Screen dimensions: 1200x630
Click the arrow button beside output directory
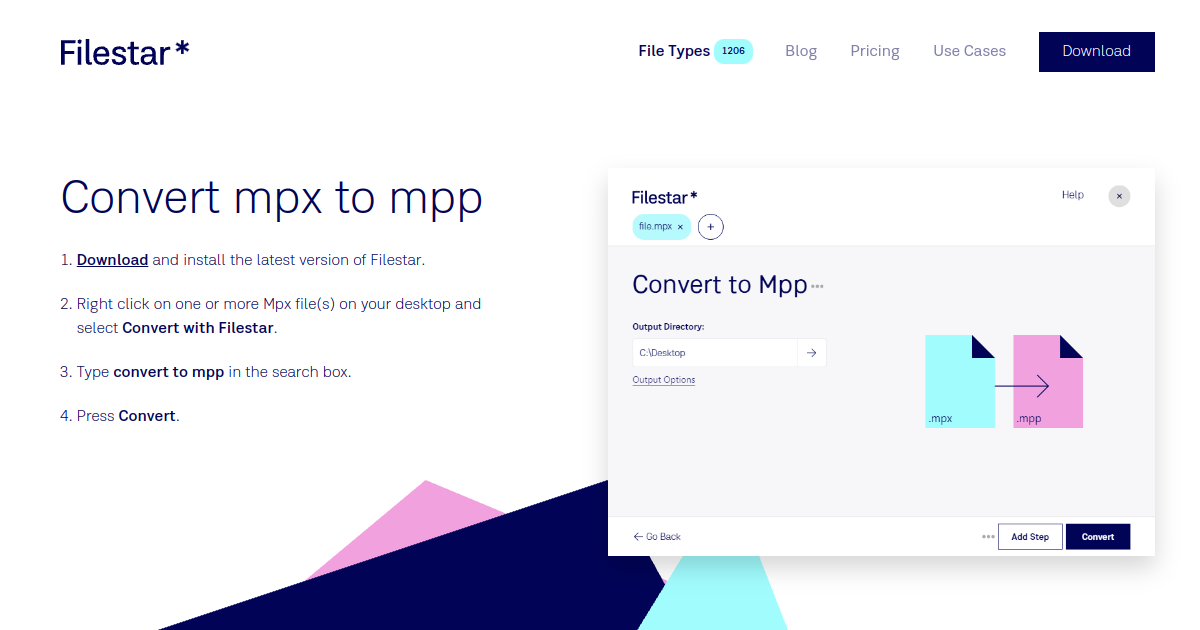pos(811,353)
